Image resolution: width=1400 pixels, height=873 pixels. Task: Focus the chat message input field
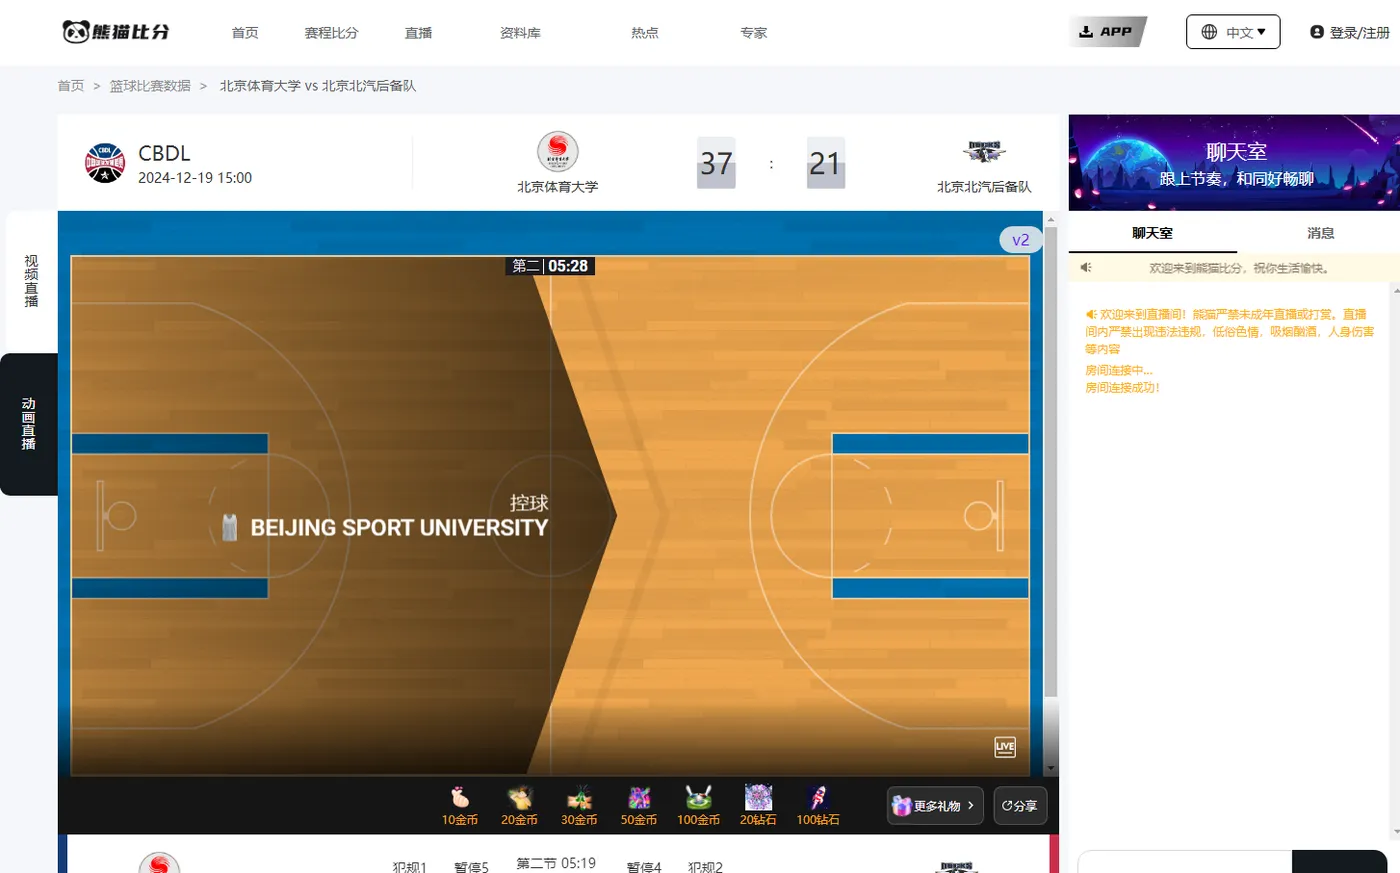[1184, 862]
